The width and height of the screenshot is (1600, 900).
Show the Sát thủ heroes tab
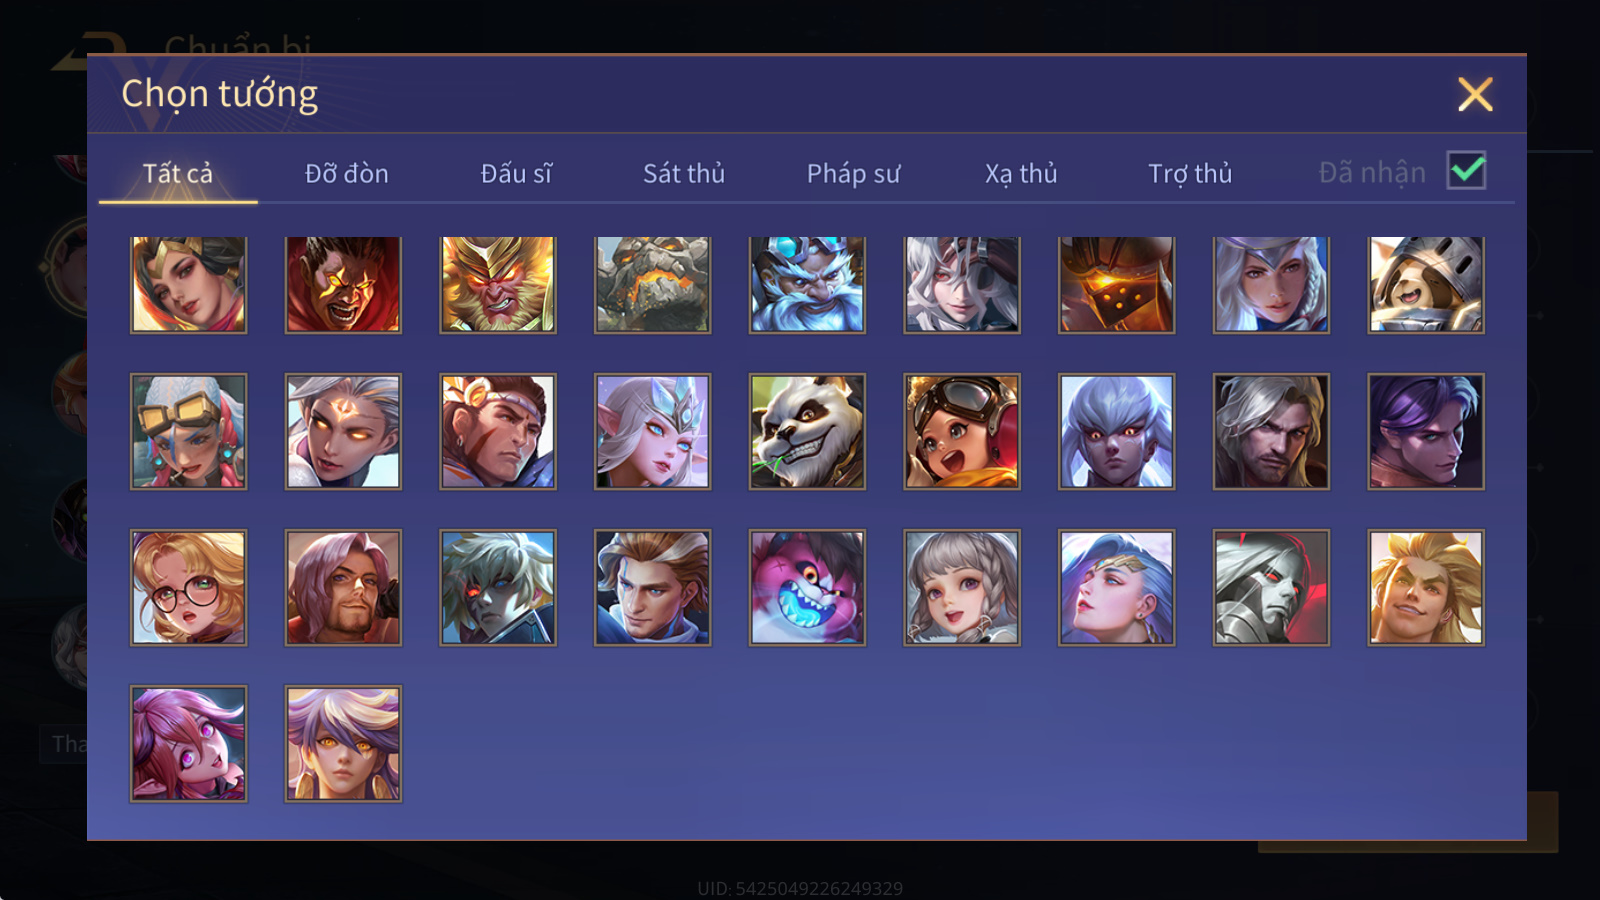(x=684, y=174)
